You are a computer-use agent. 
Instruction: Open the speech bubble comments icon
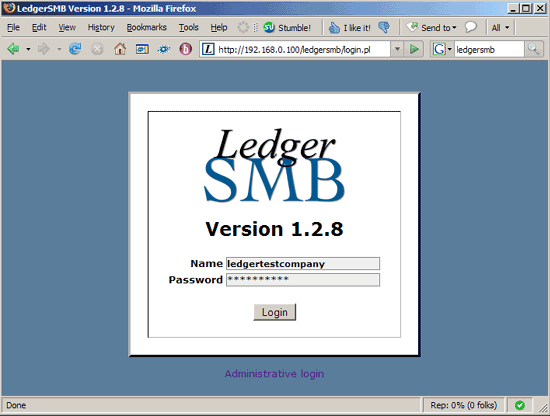(x=470, y=27)
